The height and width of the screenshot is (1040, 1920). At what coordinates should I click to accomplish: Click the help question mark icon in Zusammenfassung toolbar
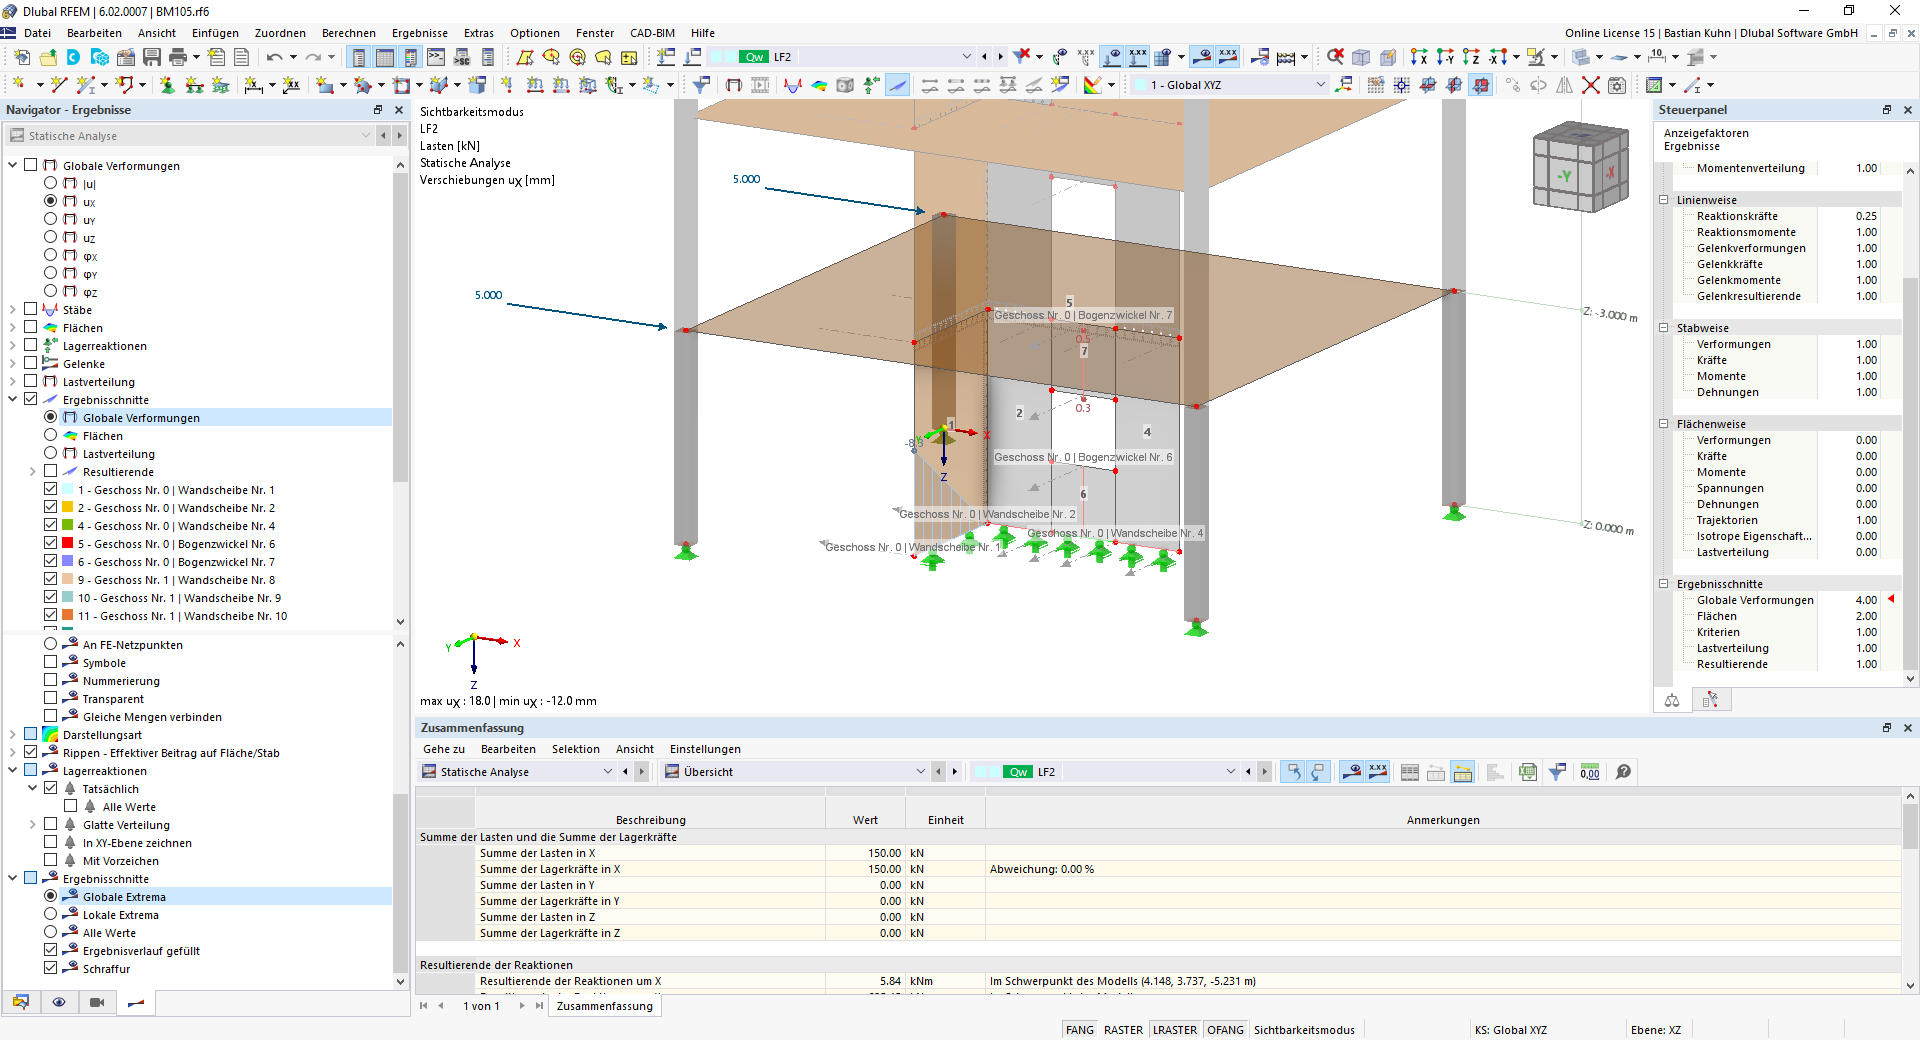pos(1623,772)
